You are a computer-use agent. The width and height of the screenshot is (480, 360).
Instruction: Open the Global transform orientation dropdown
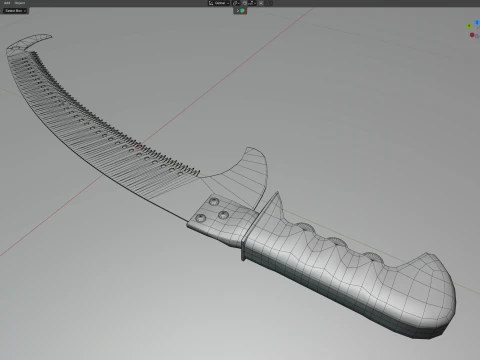pyautogui.click(x=219, y=3)
